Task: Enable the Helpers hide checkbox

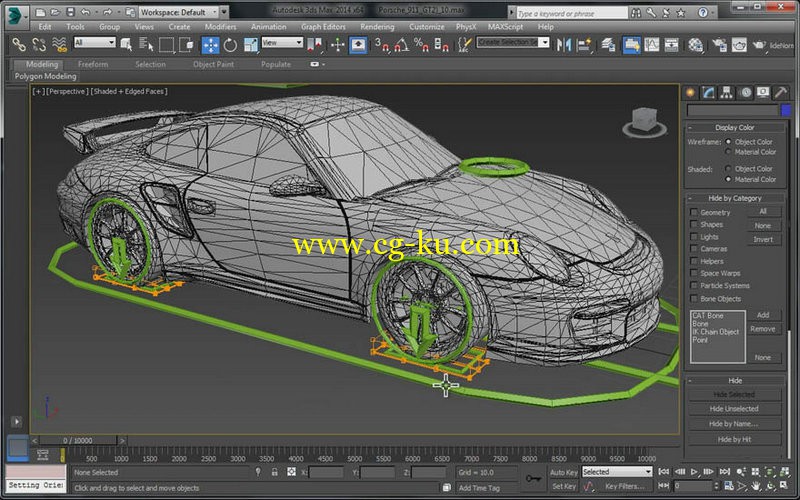Action: coord(694,261)
